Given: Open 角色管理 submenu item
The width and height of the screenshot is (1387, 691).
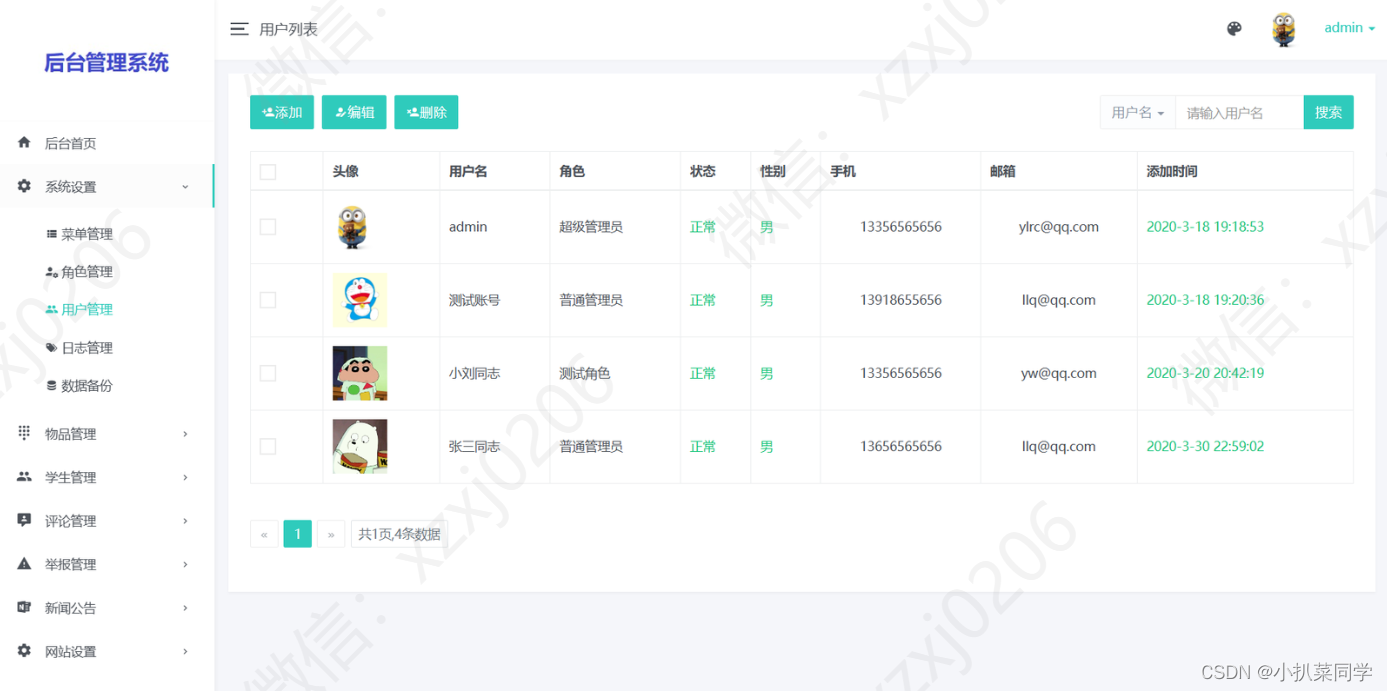Looking at the screenshot, I should point(87,272).
